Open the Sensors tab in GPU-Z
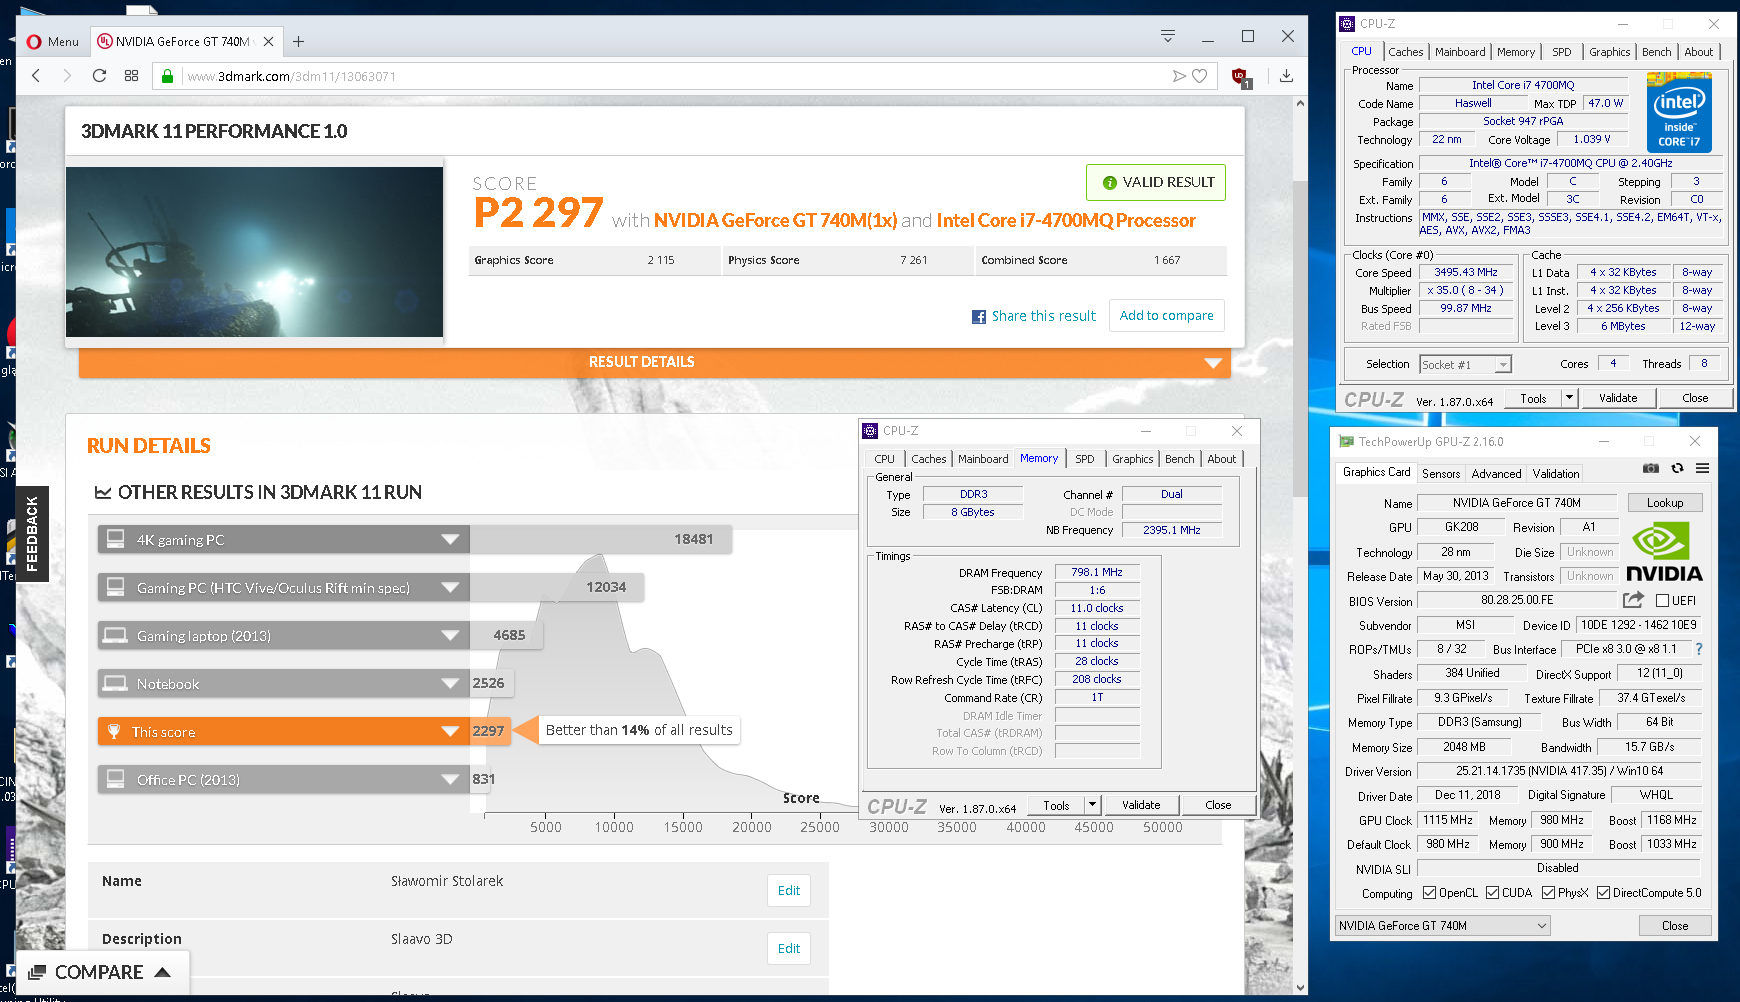This screenshot has width=1740, height=1002. click(1441, 474)
